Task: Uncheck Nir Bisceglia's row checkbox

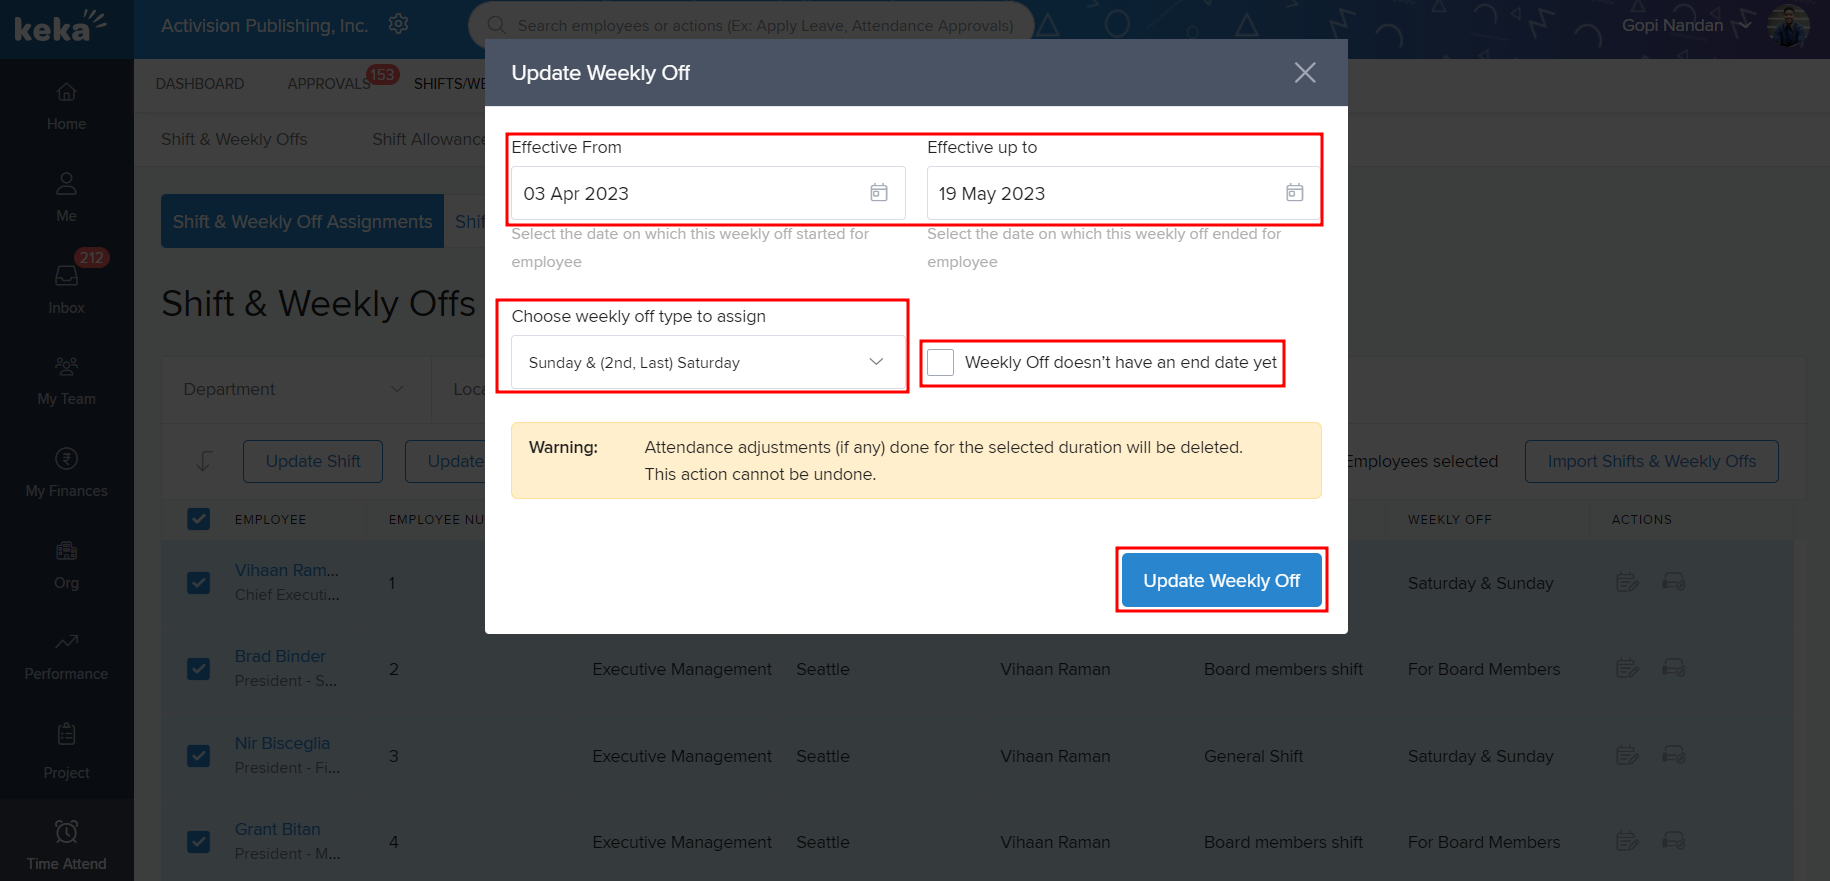Action: tap(199, 756)
